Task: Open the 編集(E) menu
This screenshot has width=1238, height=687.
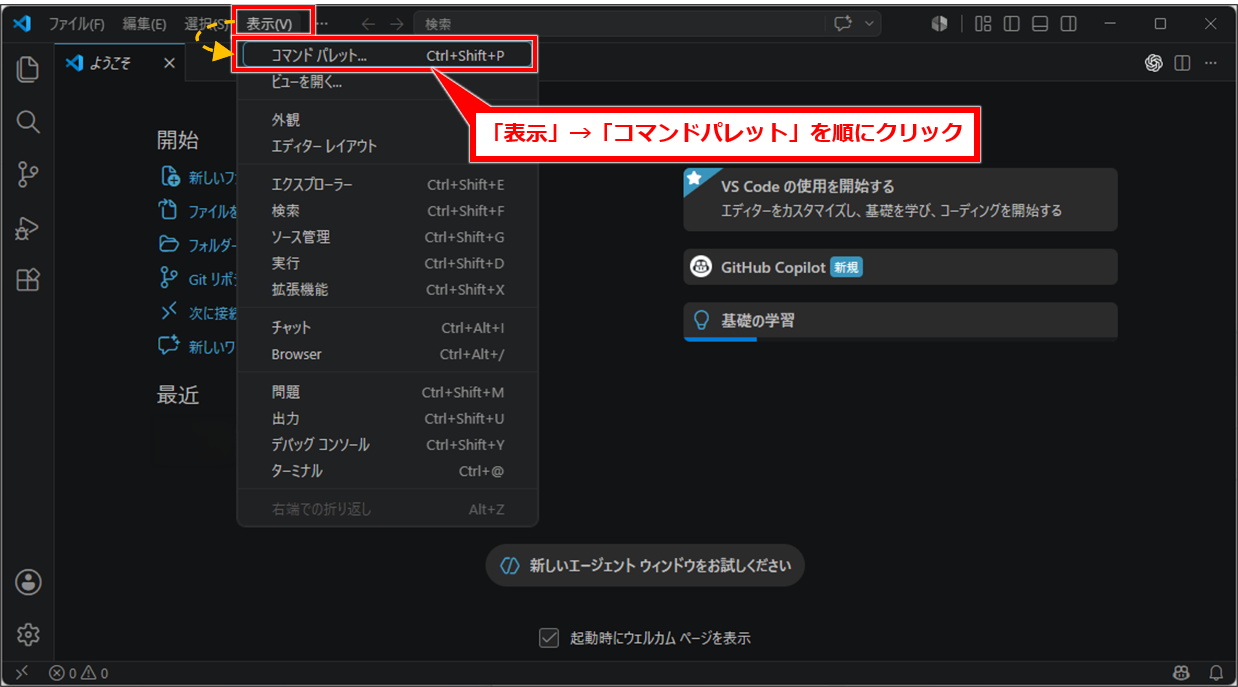Action: point(144,23)
